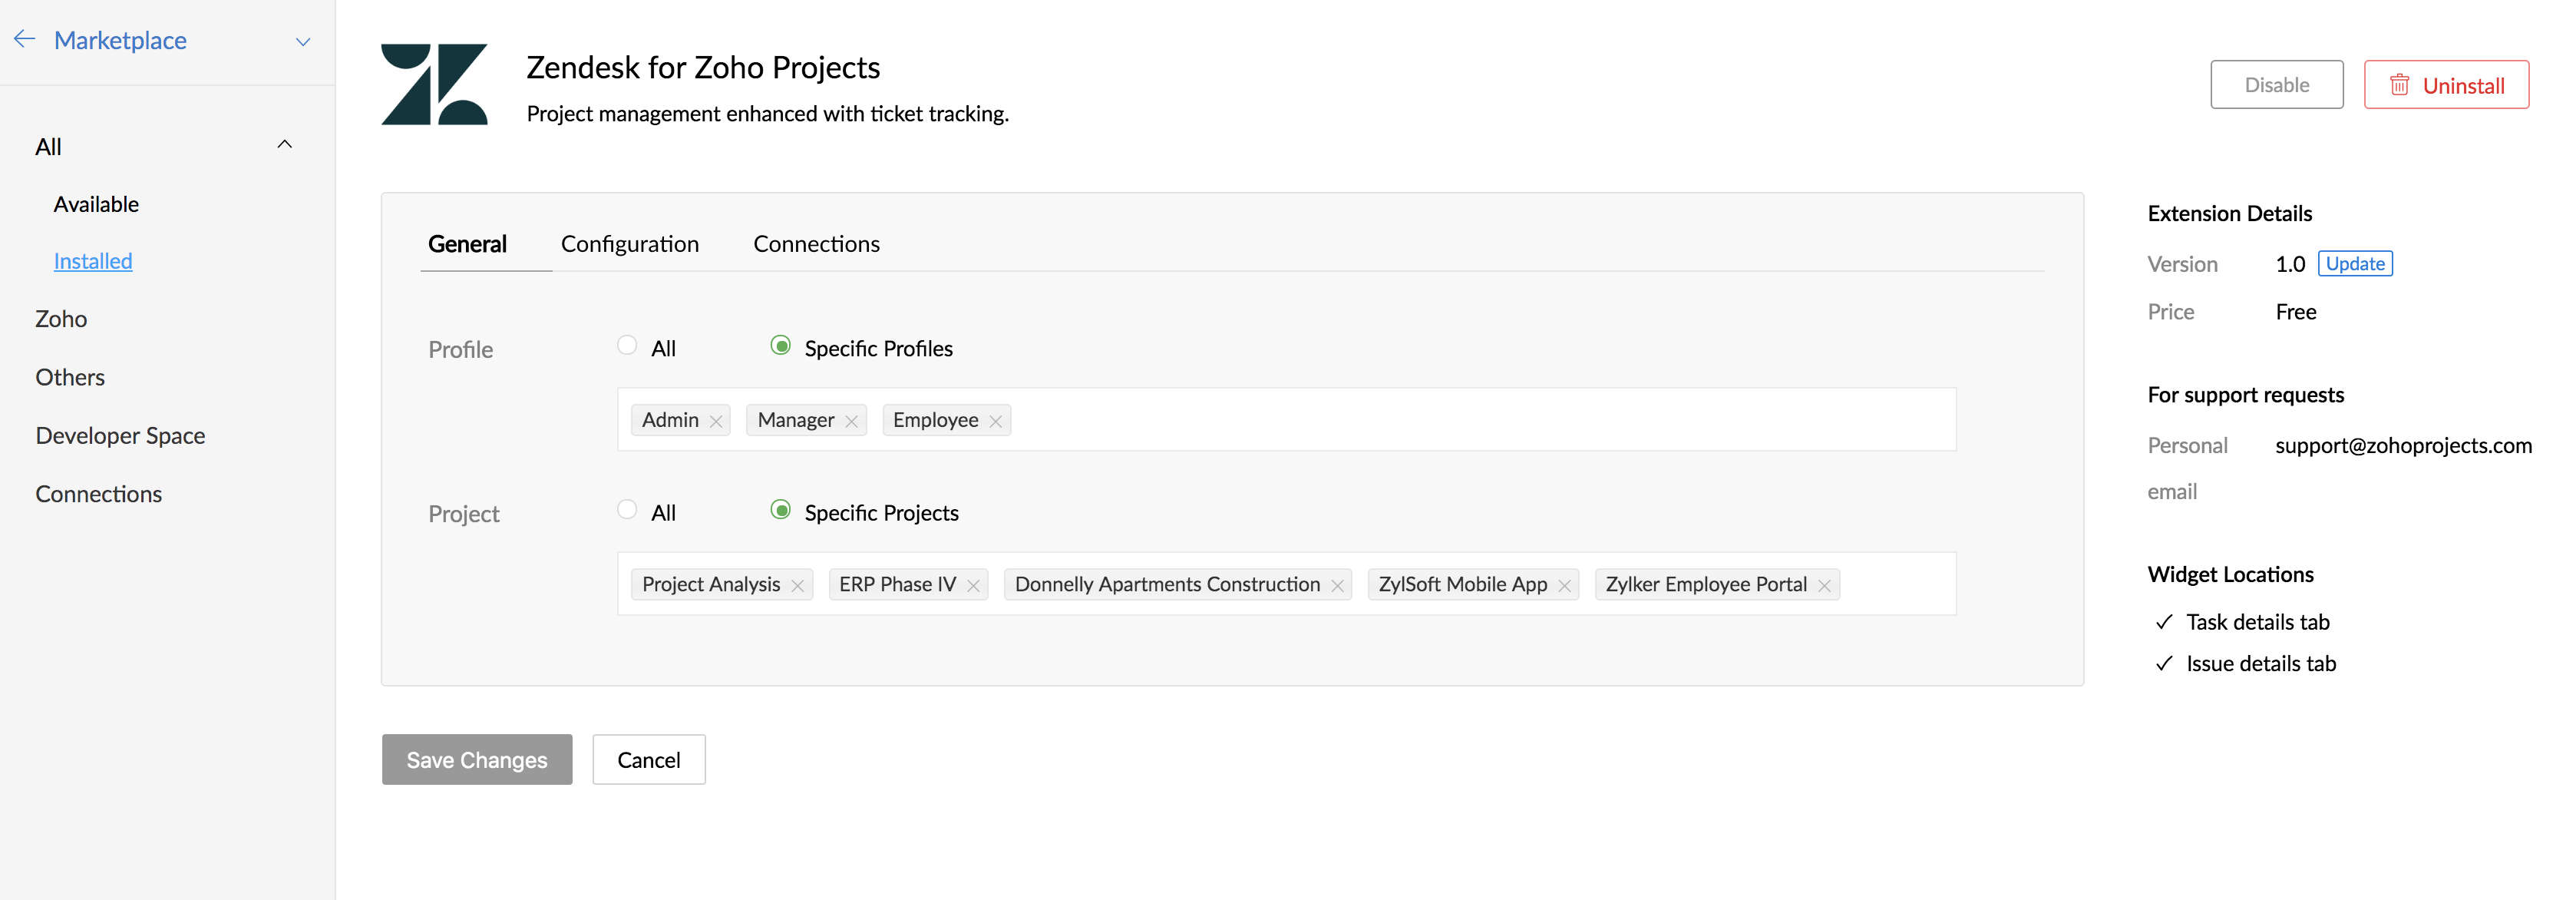The width and height of the screenshot is (2576, 900).
Task: Click the Zylker Employee Portal label
Action: pos(1706,584)
